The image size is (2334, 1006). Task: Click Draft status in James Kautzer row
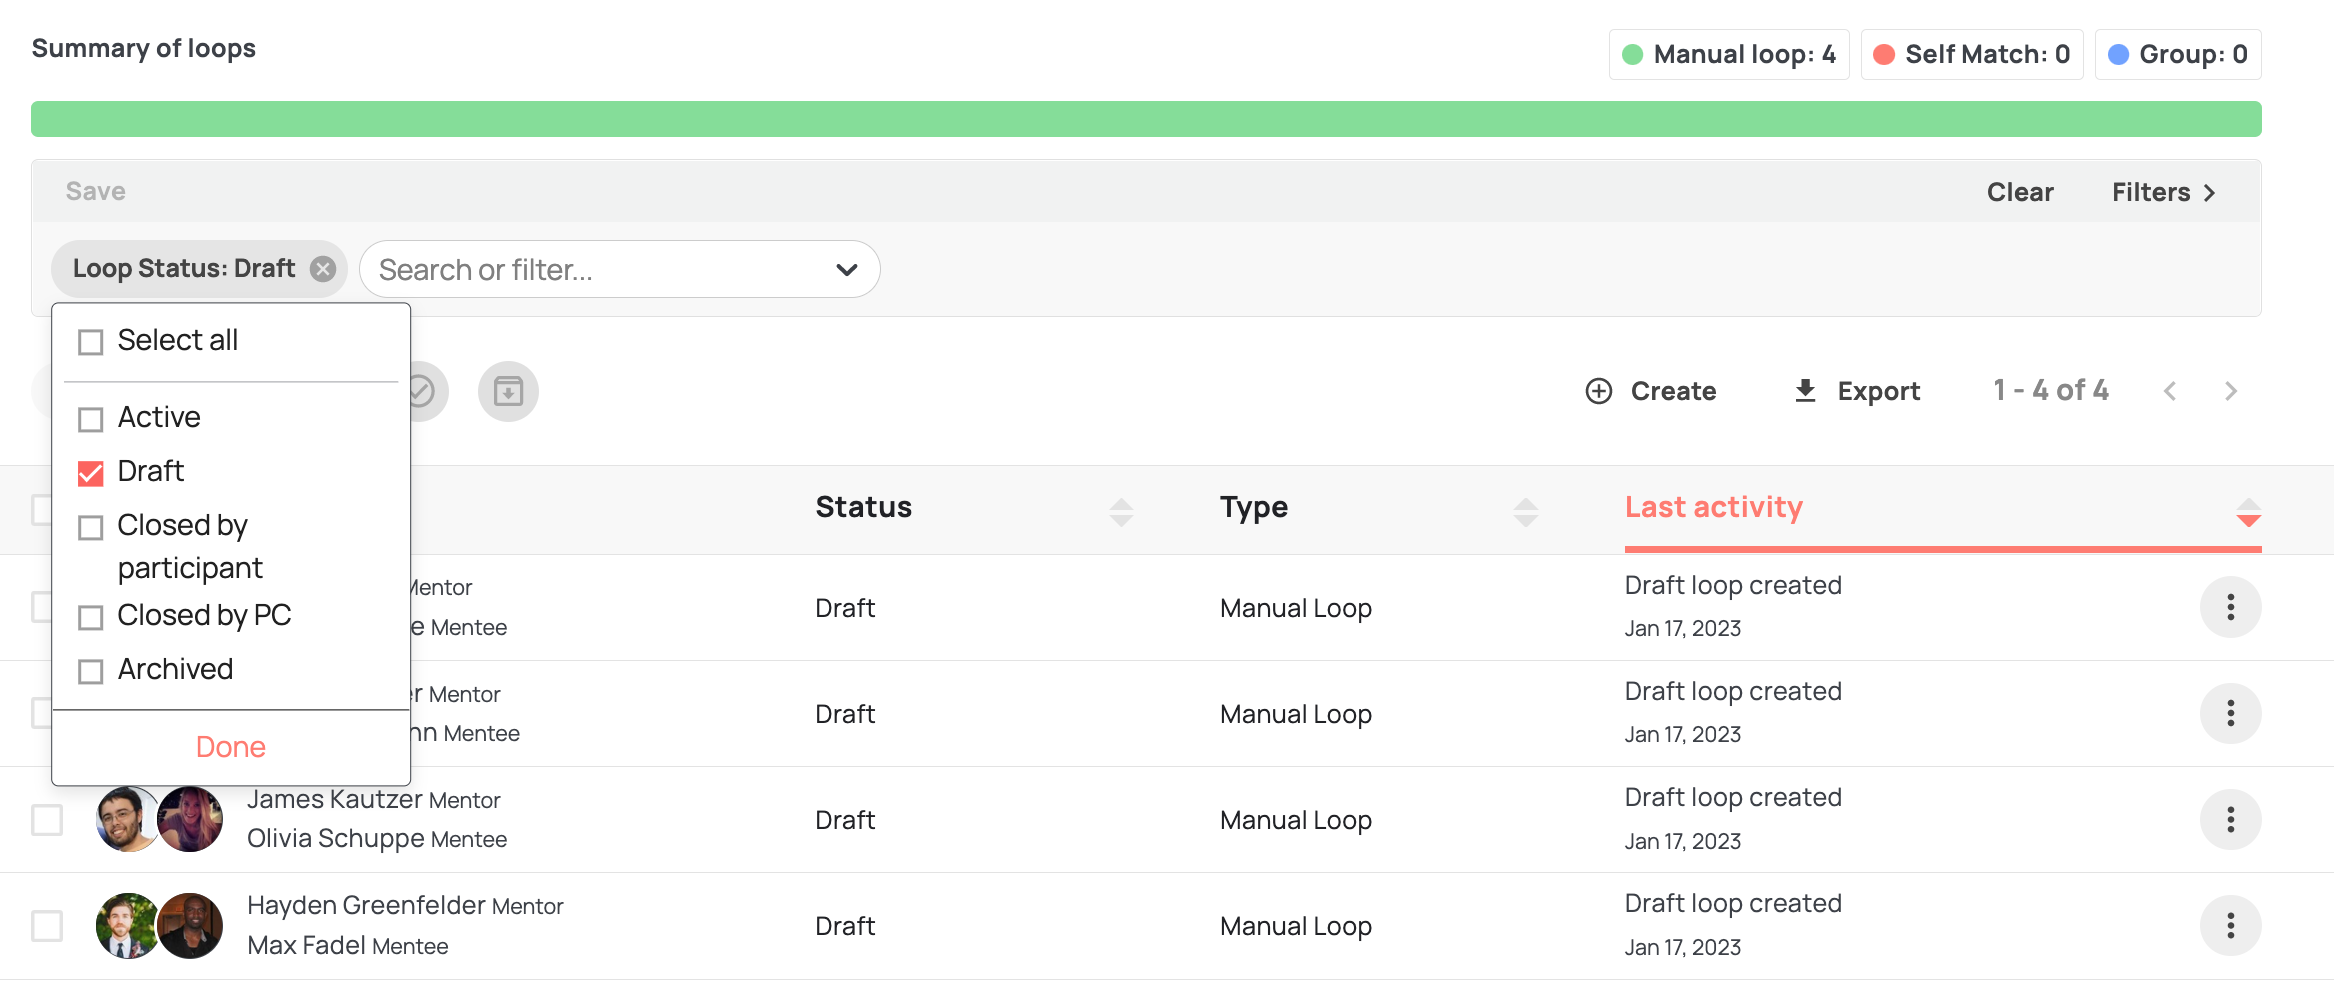pos(845,820)
